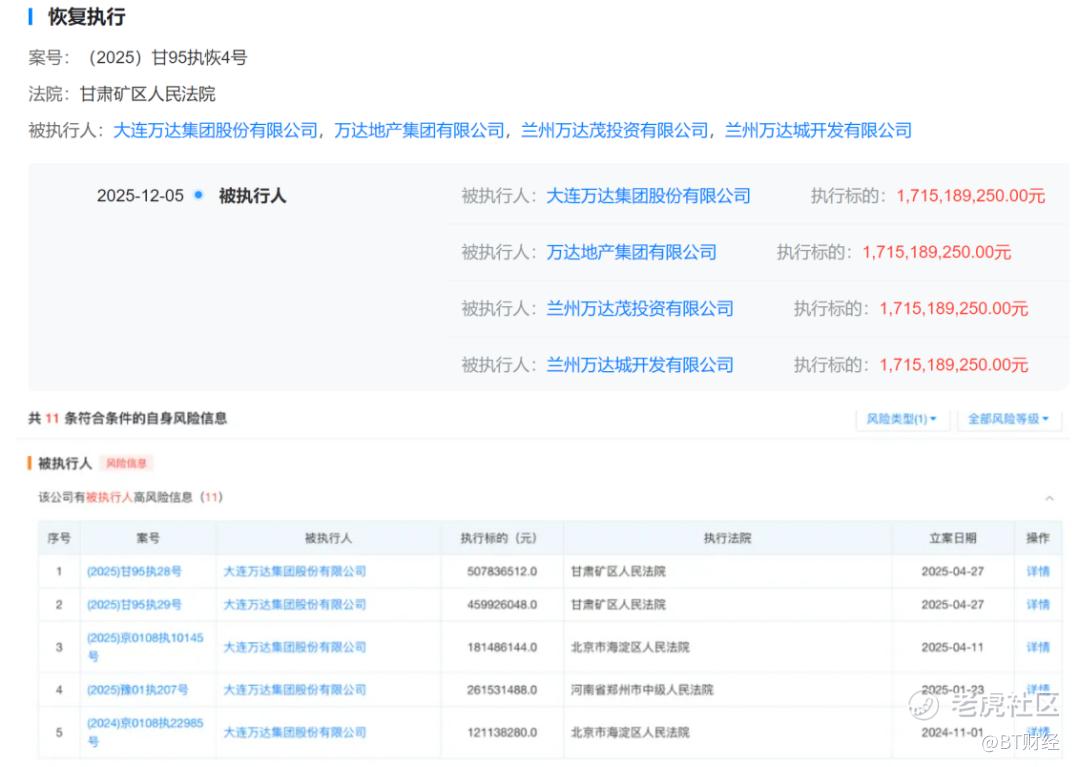The image size is (1080, 767).
Task: Collapse the 被执行人 high-risk info section
Action: [1049, 498]
